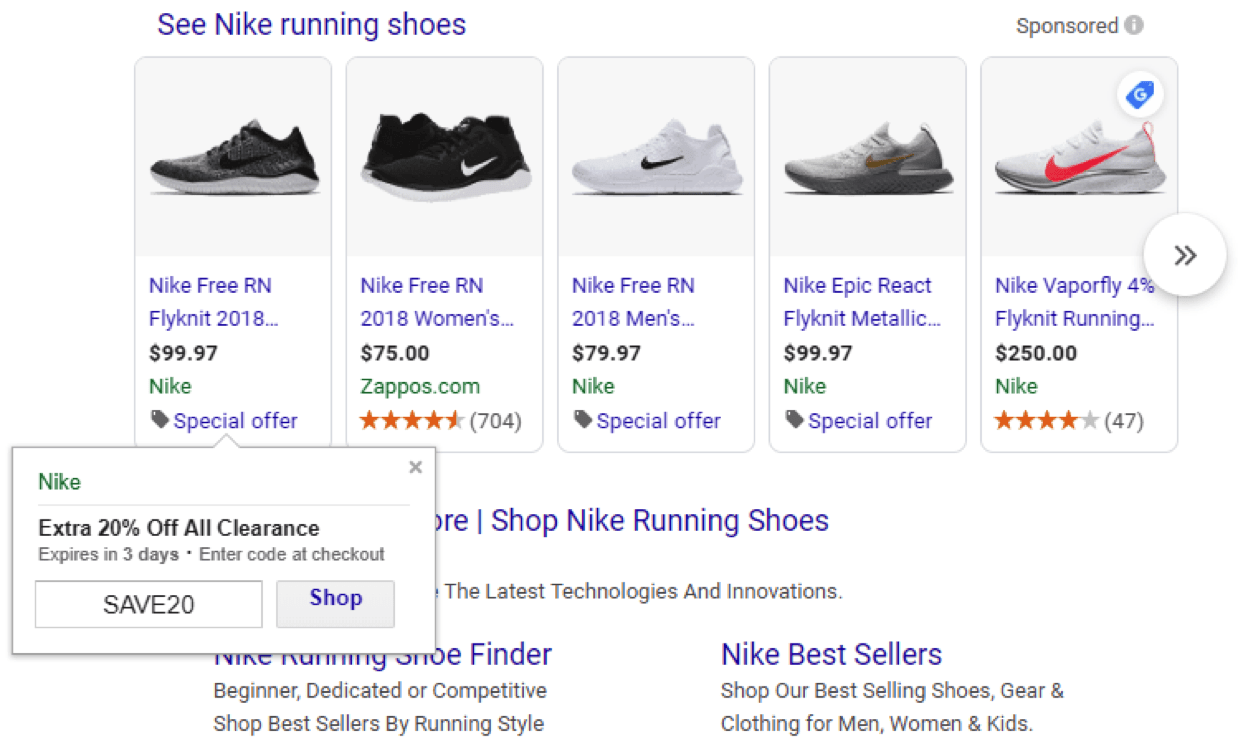
Task: View the Special offer on Nike Epic React Flyknit
Action: point(870,421)
